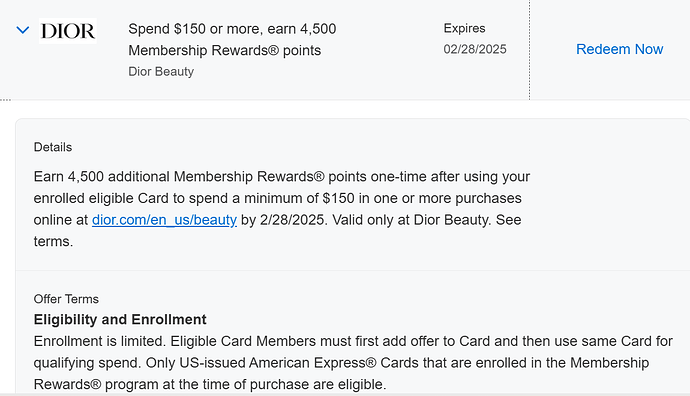Click the Offer Terms heading
This screenshot has width=690, height=396.
[x=66, y=299]
